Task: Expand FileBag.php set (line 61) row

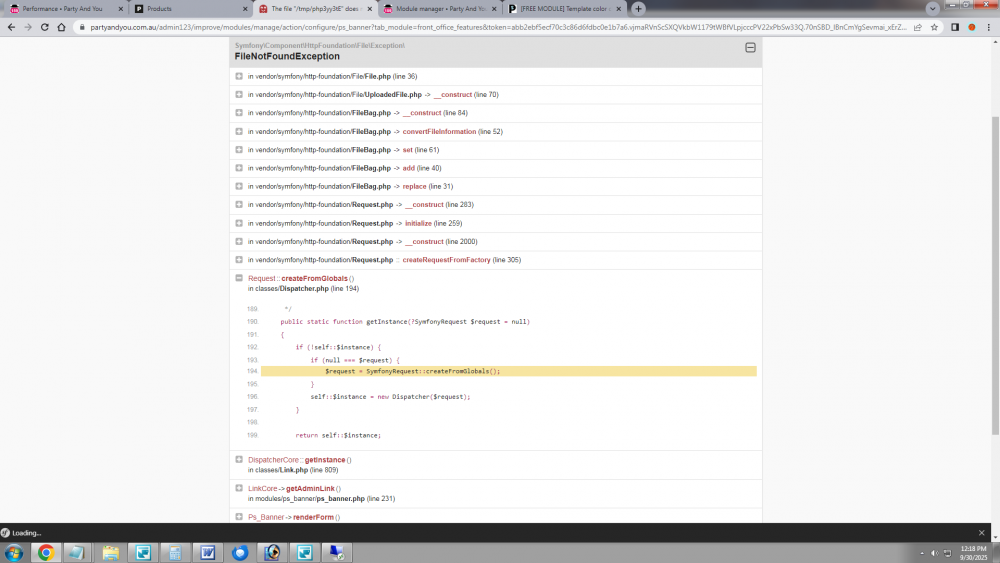Action: click(x=239, y=150)
